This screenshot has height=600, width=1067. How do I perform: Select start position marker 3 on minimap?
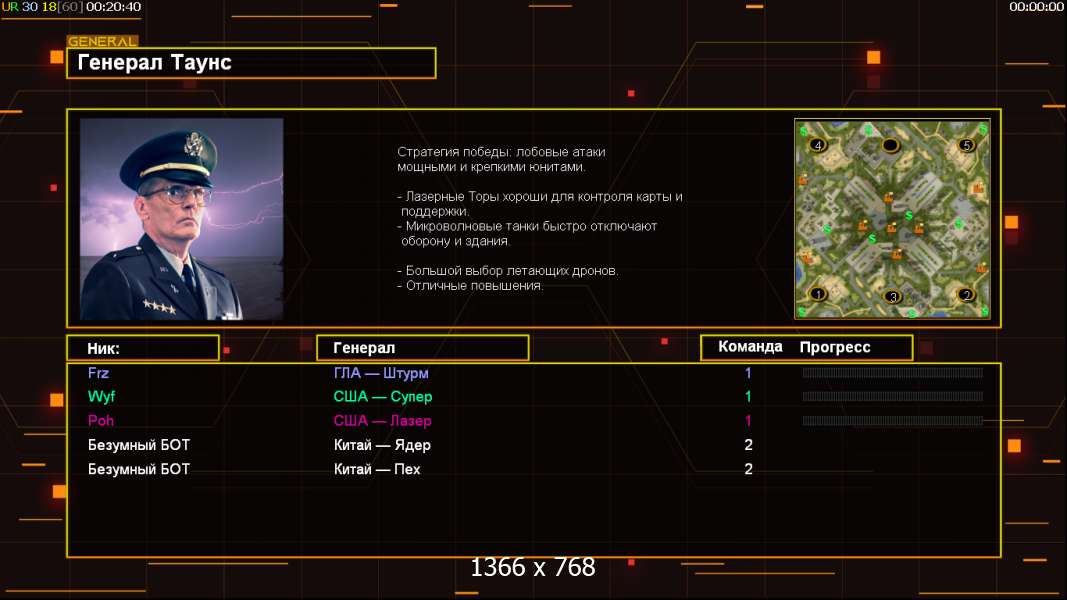pyautogui.click(x=893, y=297)
